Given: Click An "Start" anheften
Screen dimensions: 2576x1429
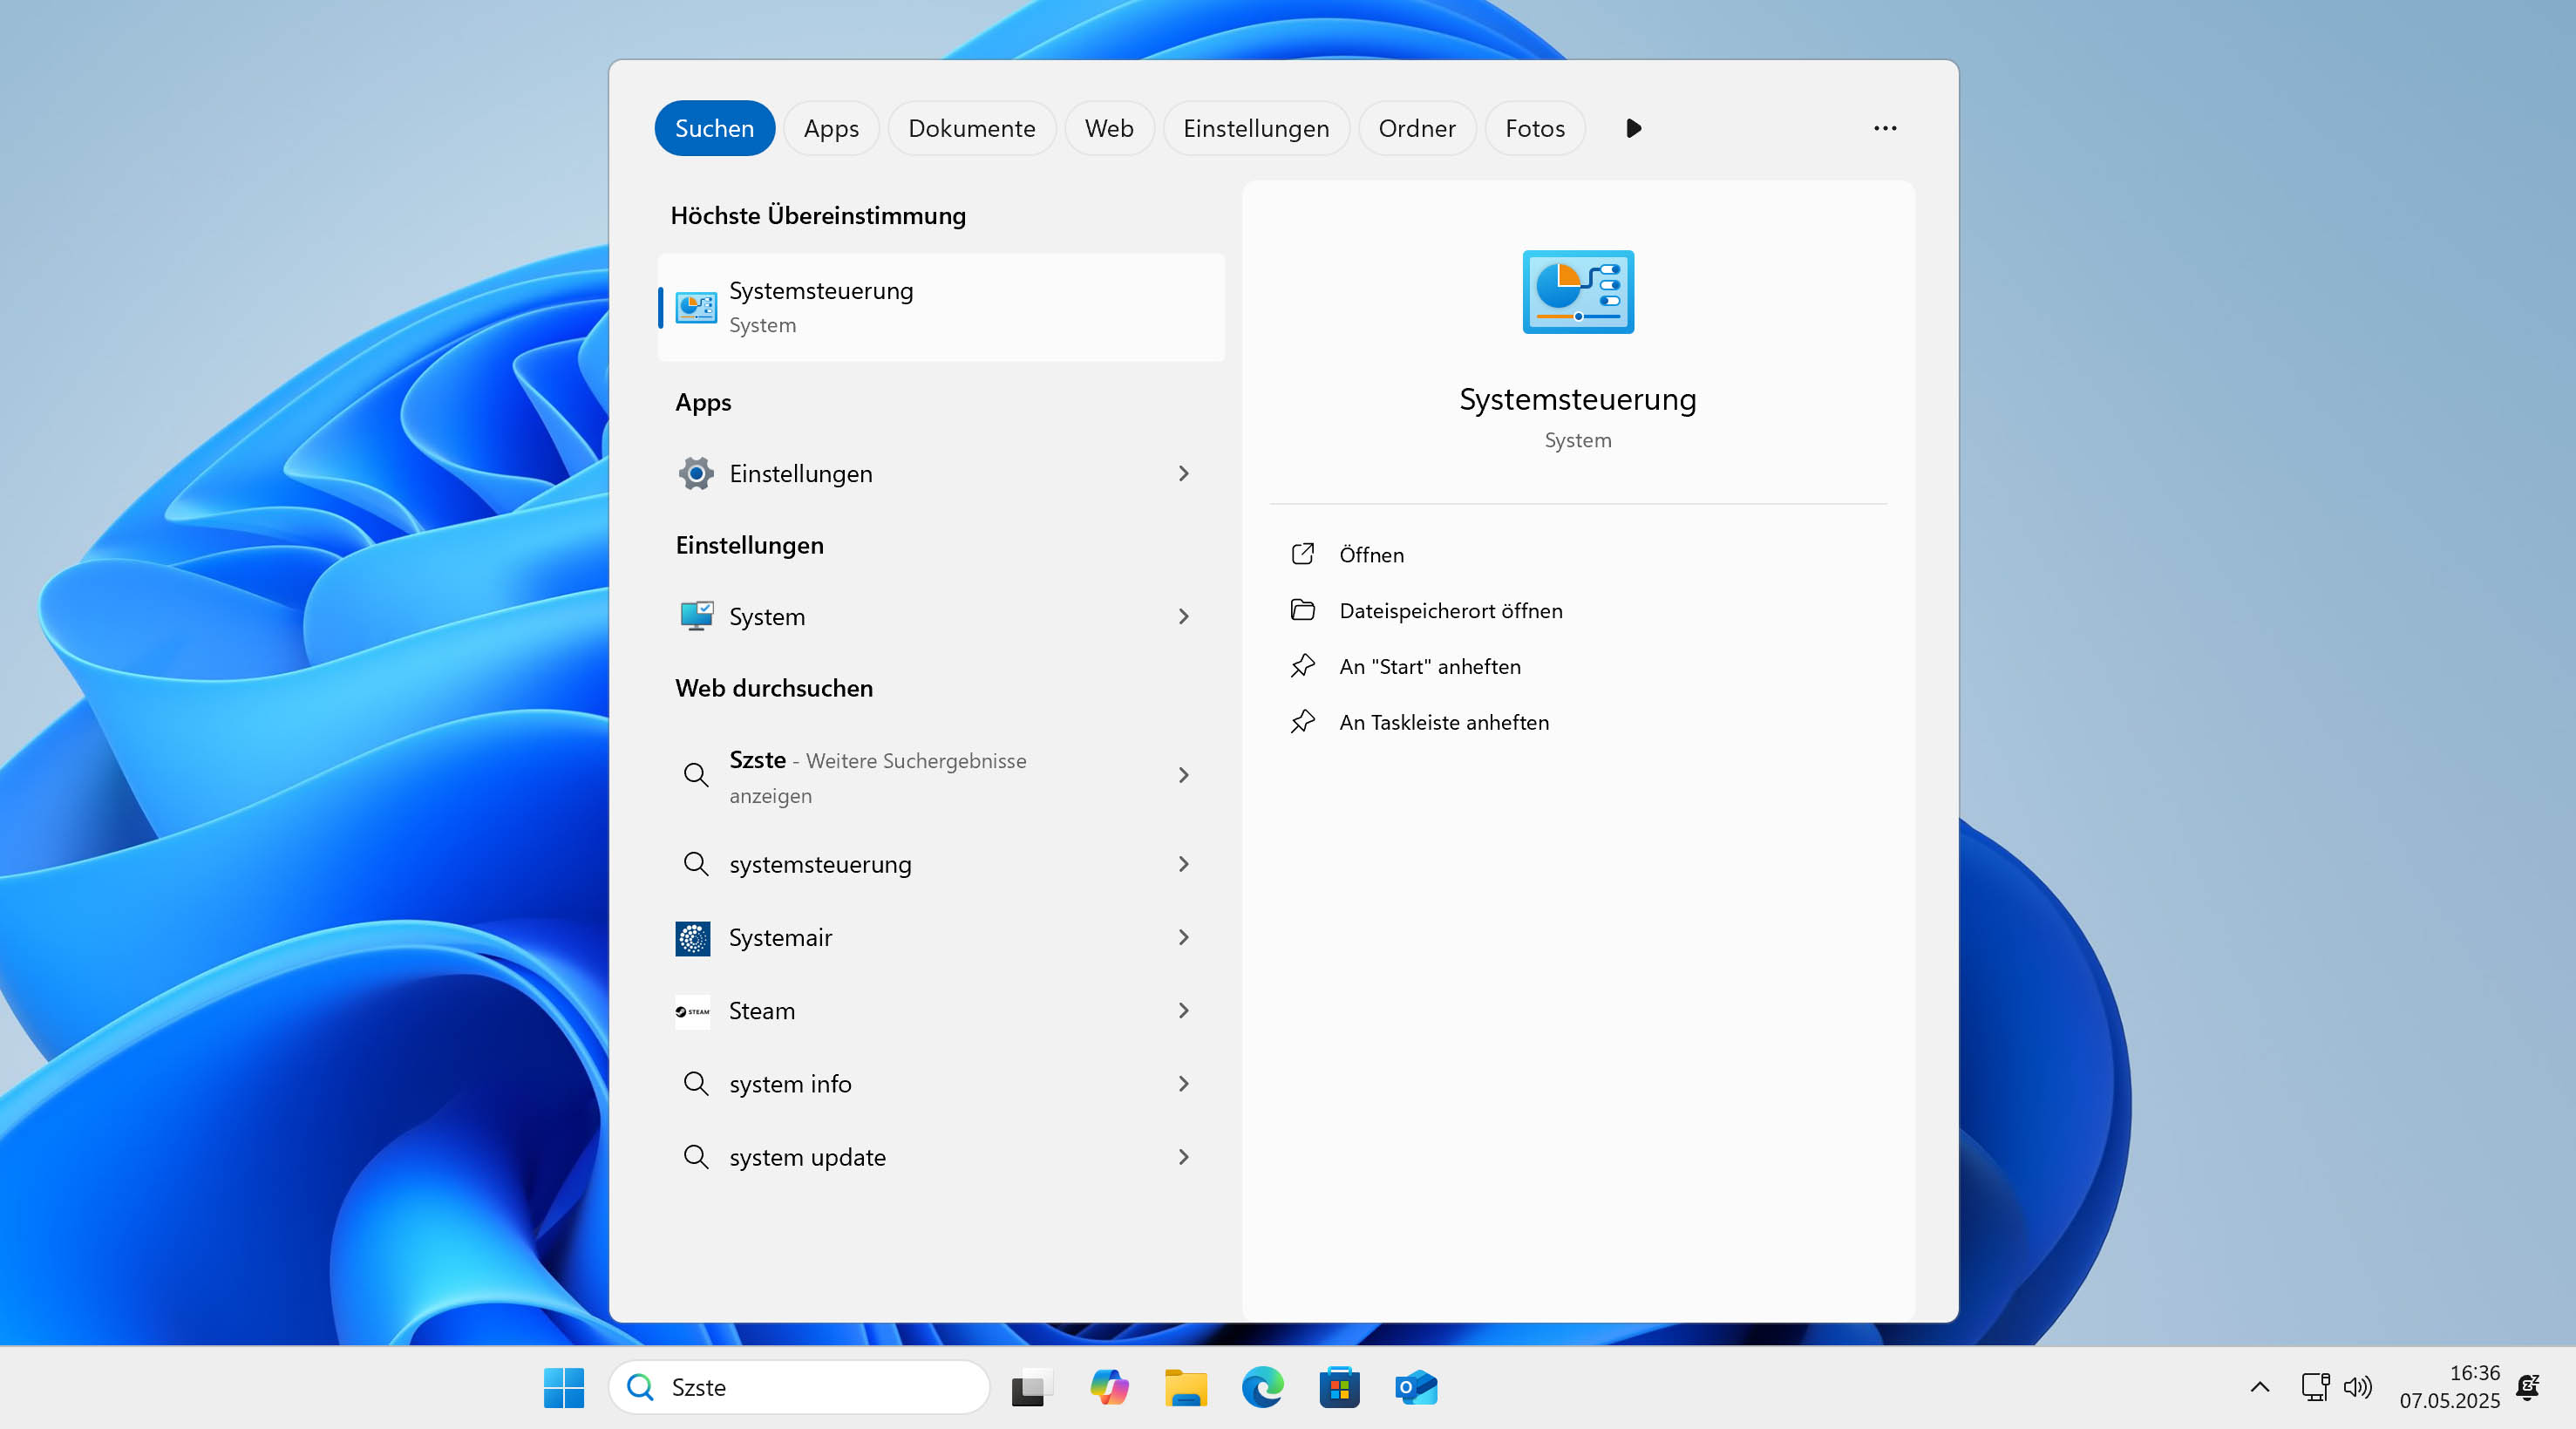Looking at the screenshot, I should 1429,667.
